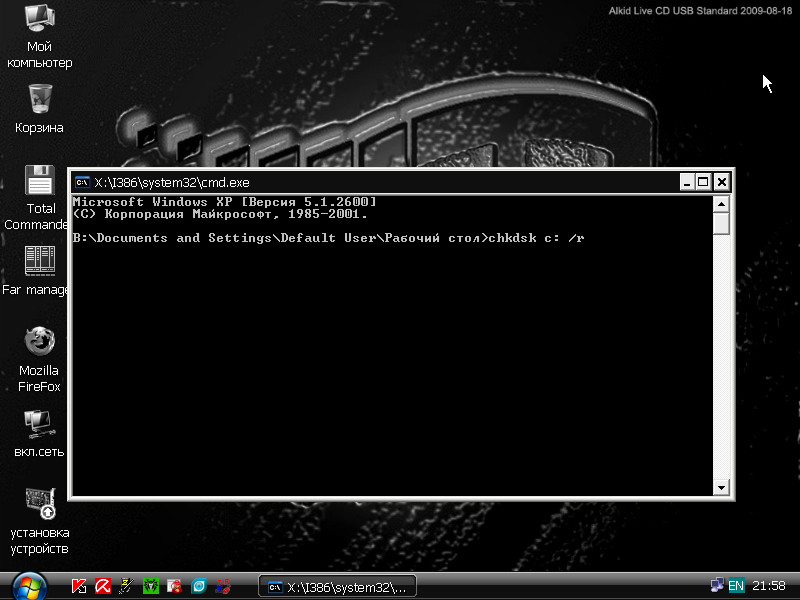Click the network computers tray icon
Image resolution: width=800 pixels, height=600 pixels.
point(717,585)
